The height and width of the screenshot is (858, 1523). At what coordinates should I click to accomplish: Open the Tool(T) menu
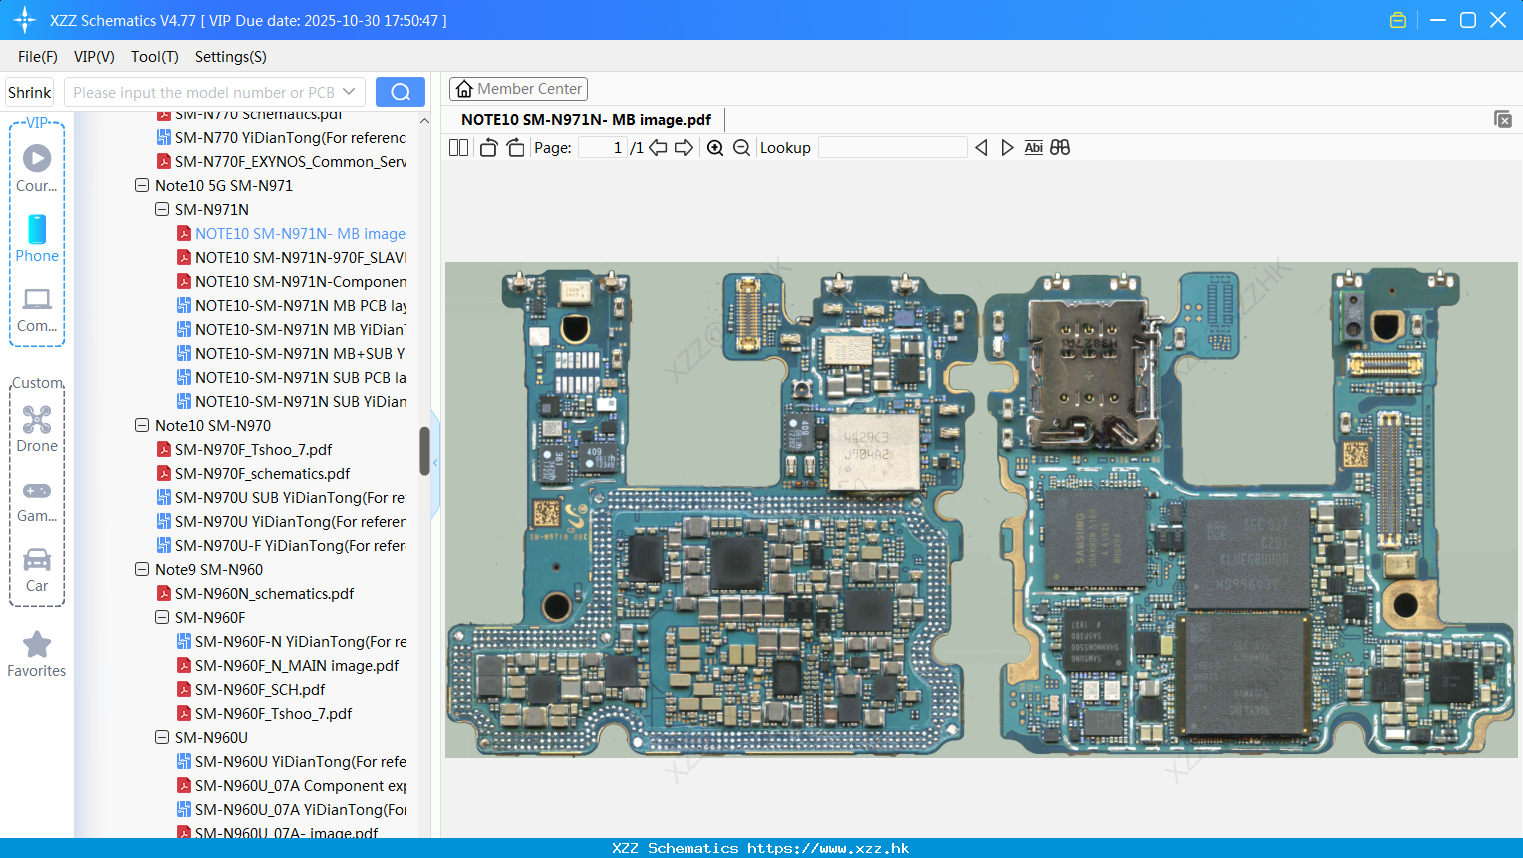pos(155,57)
